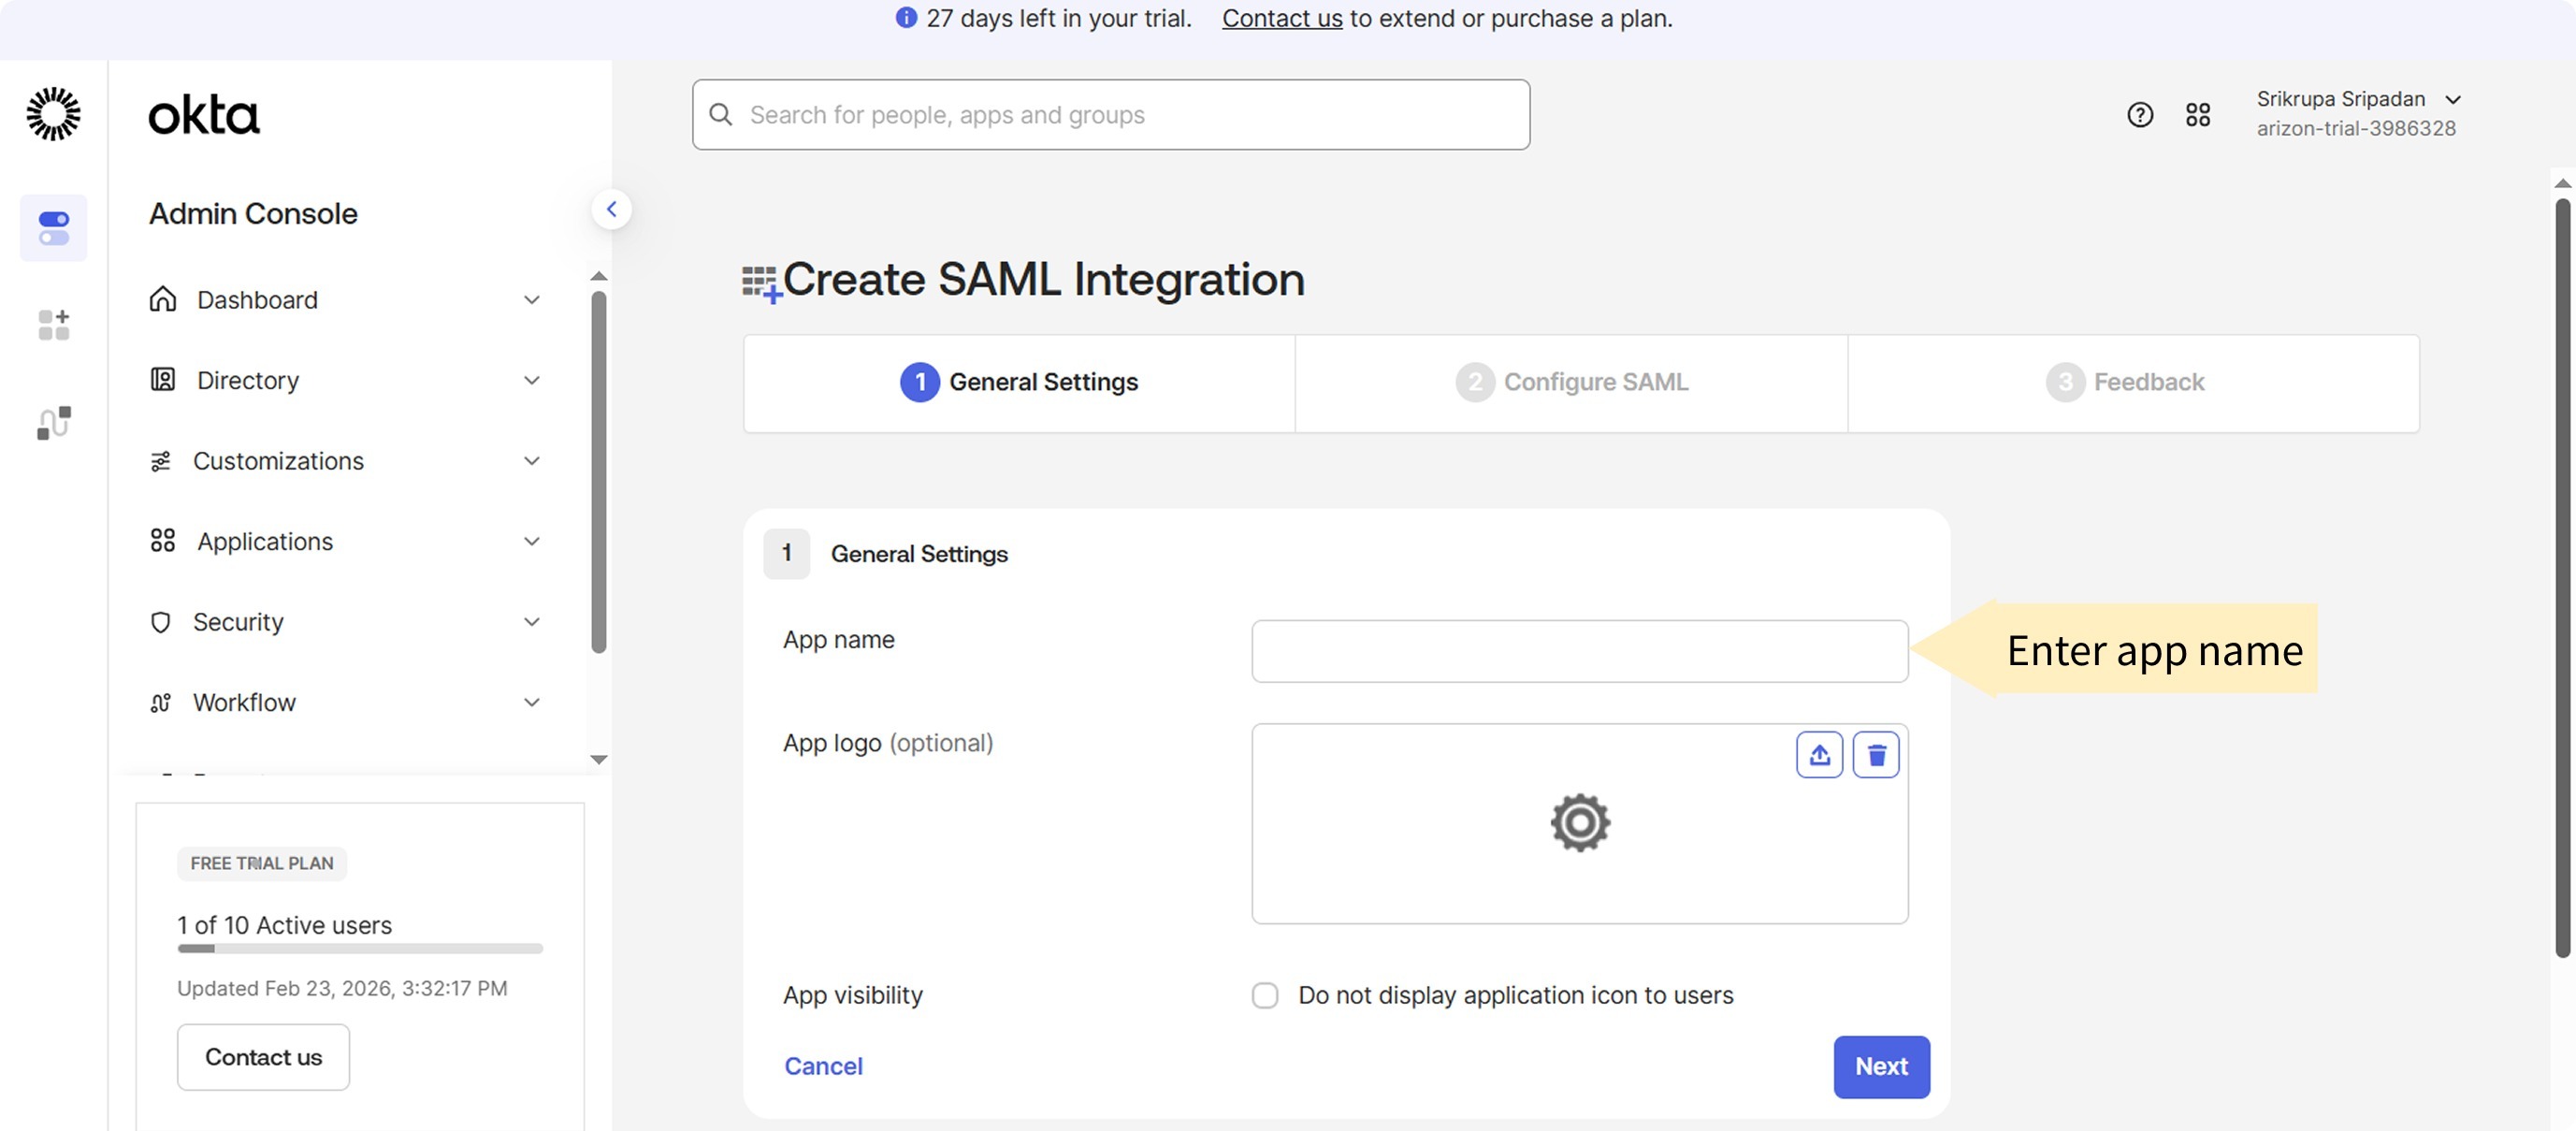This screenshot has width=2576, height=1131.
Task: Expand the Directory menu chevron
Action: (531, 380)
